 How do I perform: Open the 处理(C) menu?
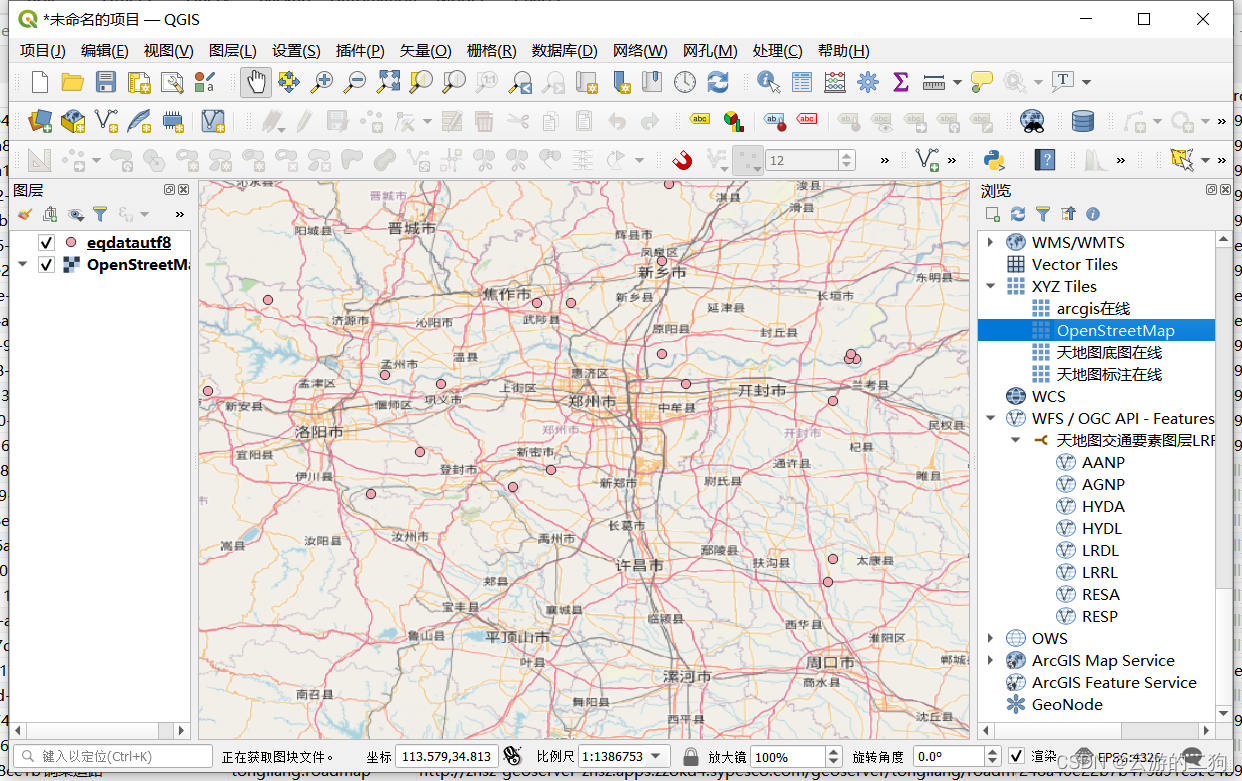pyautogui.click(x=777, y=51)
